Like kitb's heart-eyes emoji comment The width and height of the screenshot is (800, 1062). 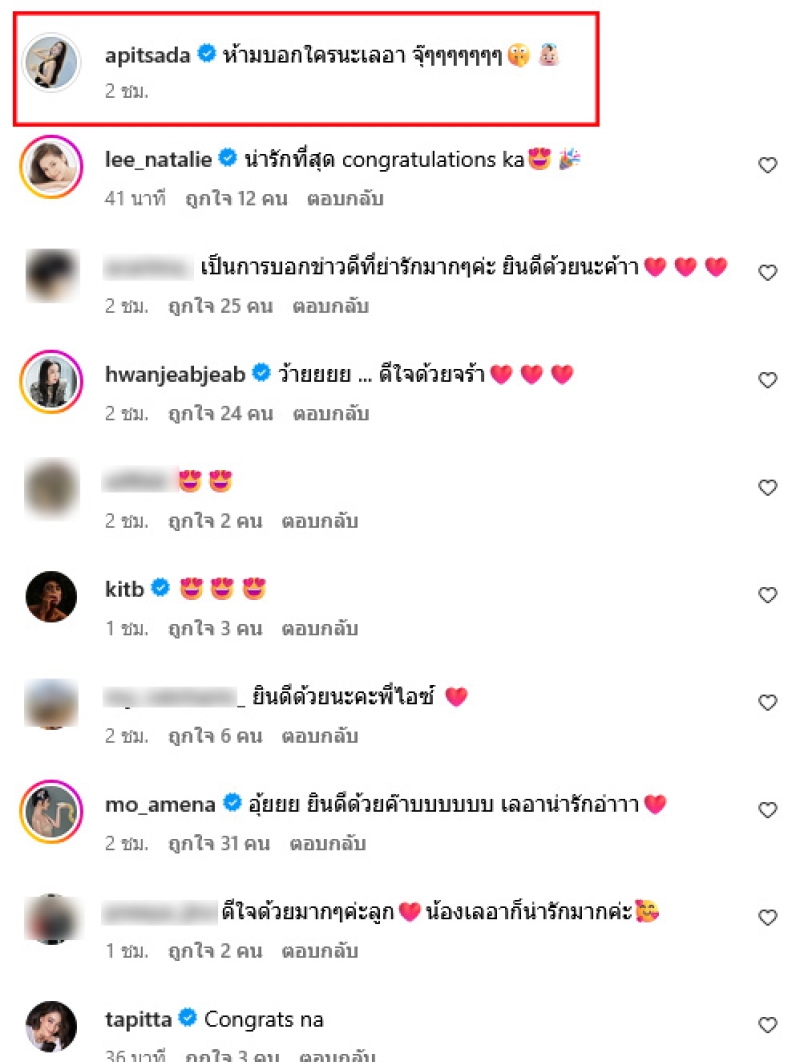[767, 595]
